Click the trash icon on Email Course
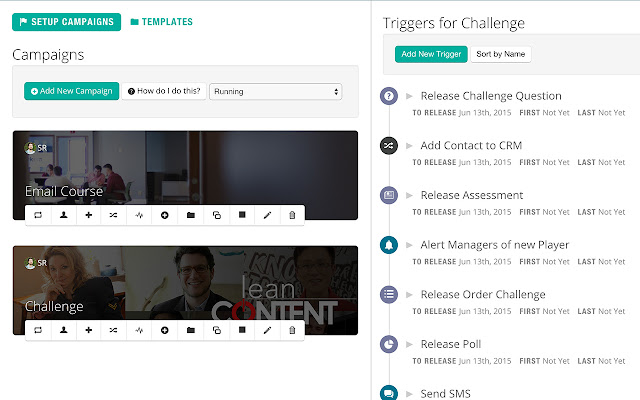The height and width of the screenshot is (400, 640). (292, 215)
